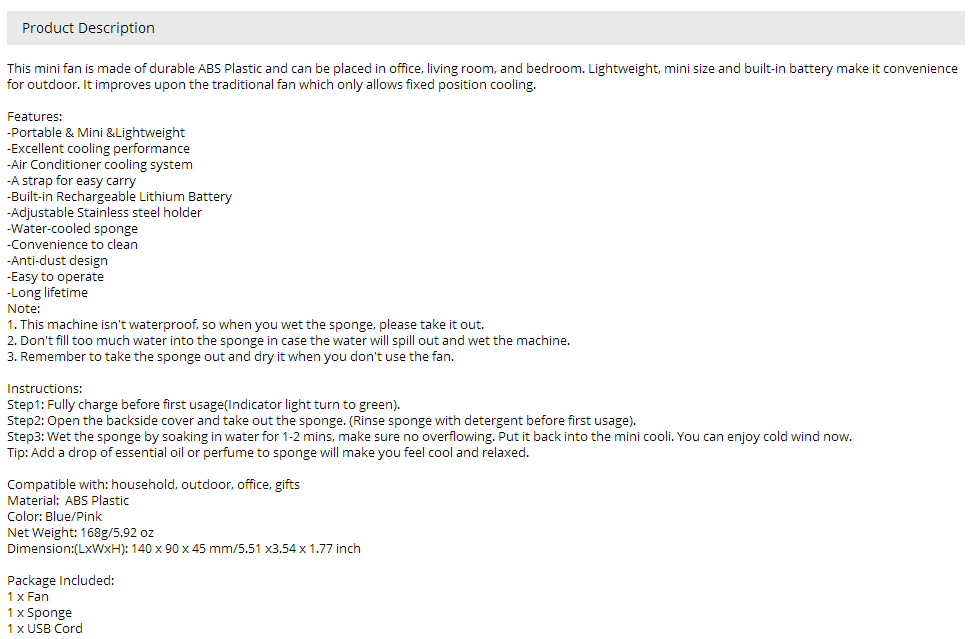Click the "Note:" heading
The width and height of the screenshot is (974, 639).
(23, 309)
